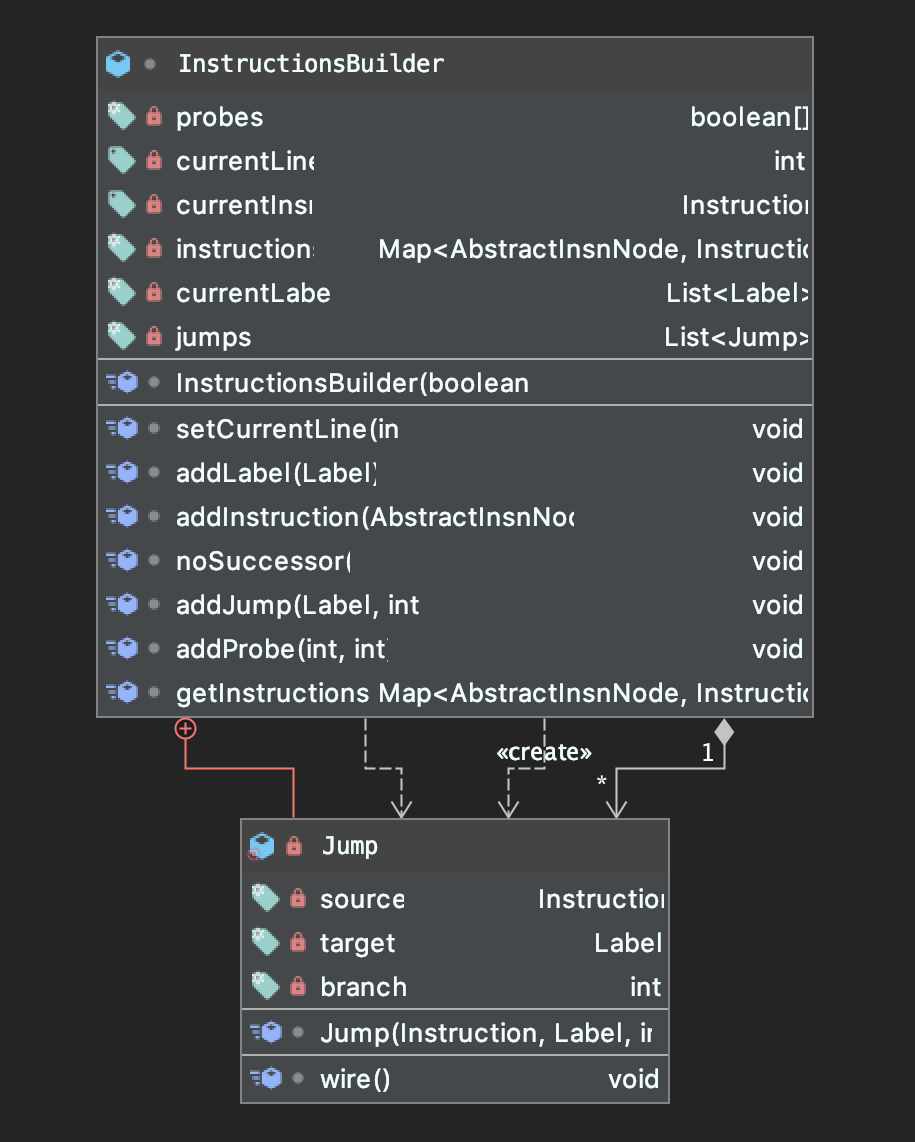Click the InstructionsBuilder class icon
This screenshot has width=915, height=1142.
[118, 64]
